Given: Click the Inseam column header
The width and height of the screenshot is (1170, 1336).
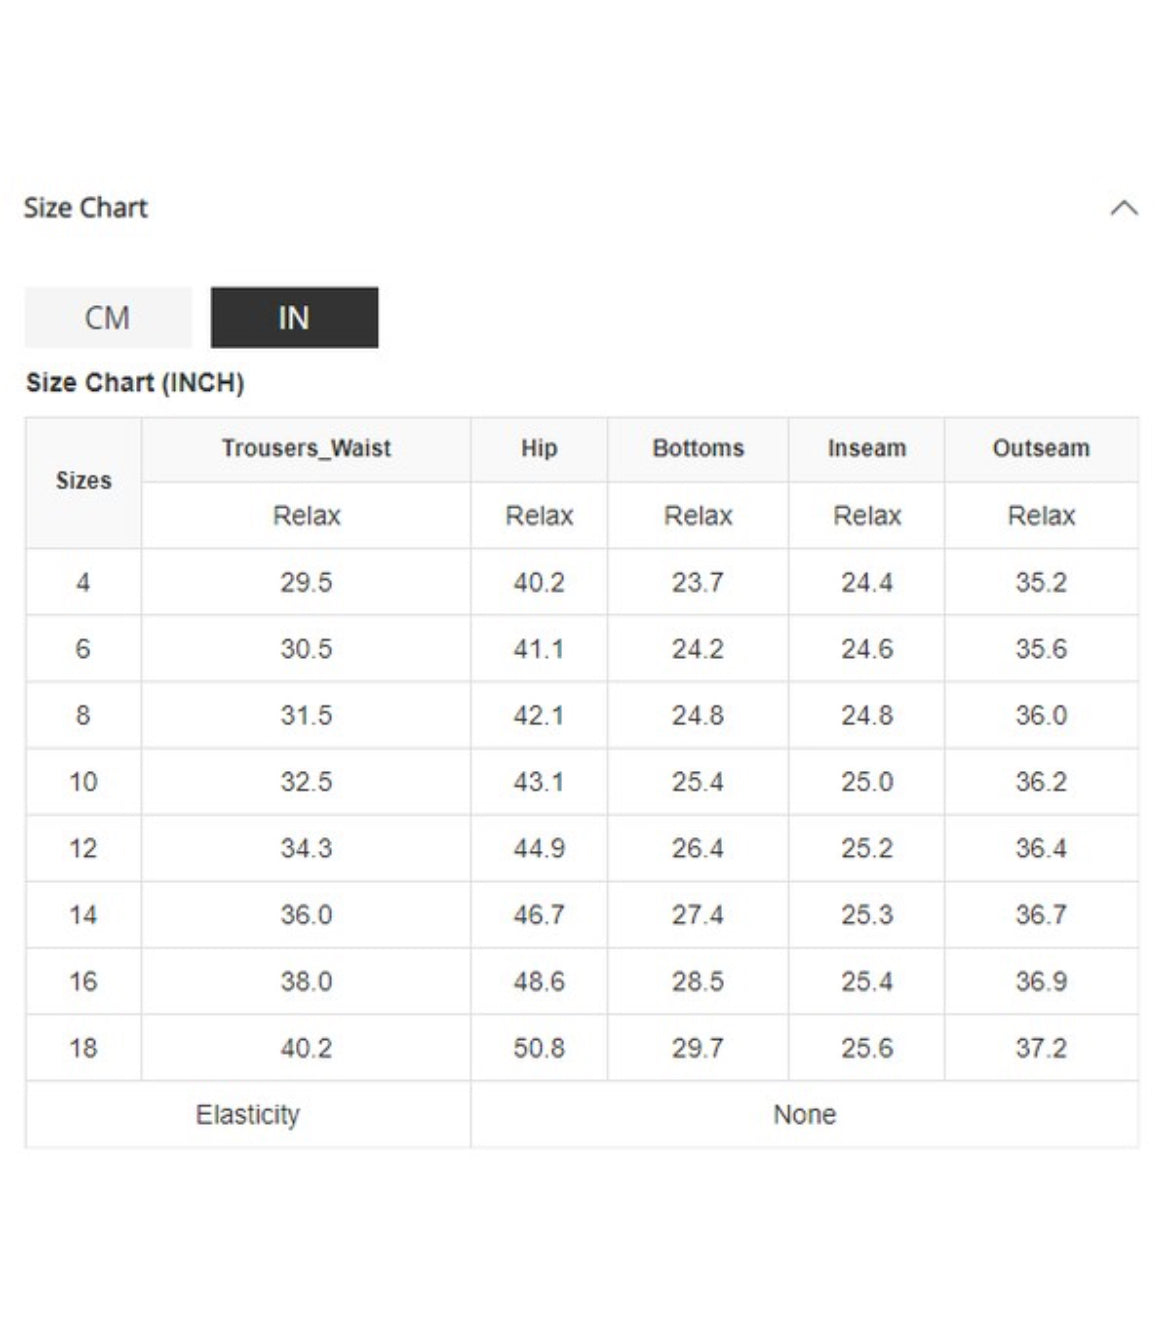Looking at the screenshot, I should point(867,448).
